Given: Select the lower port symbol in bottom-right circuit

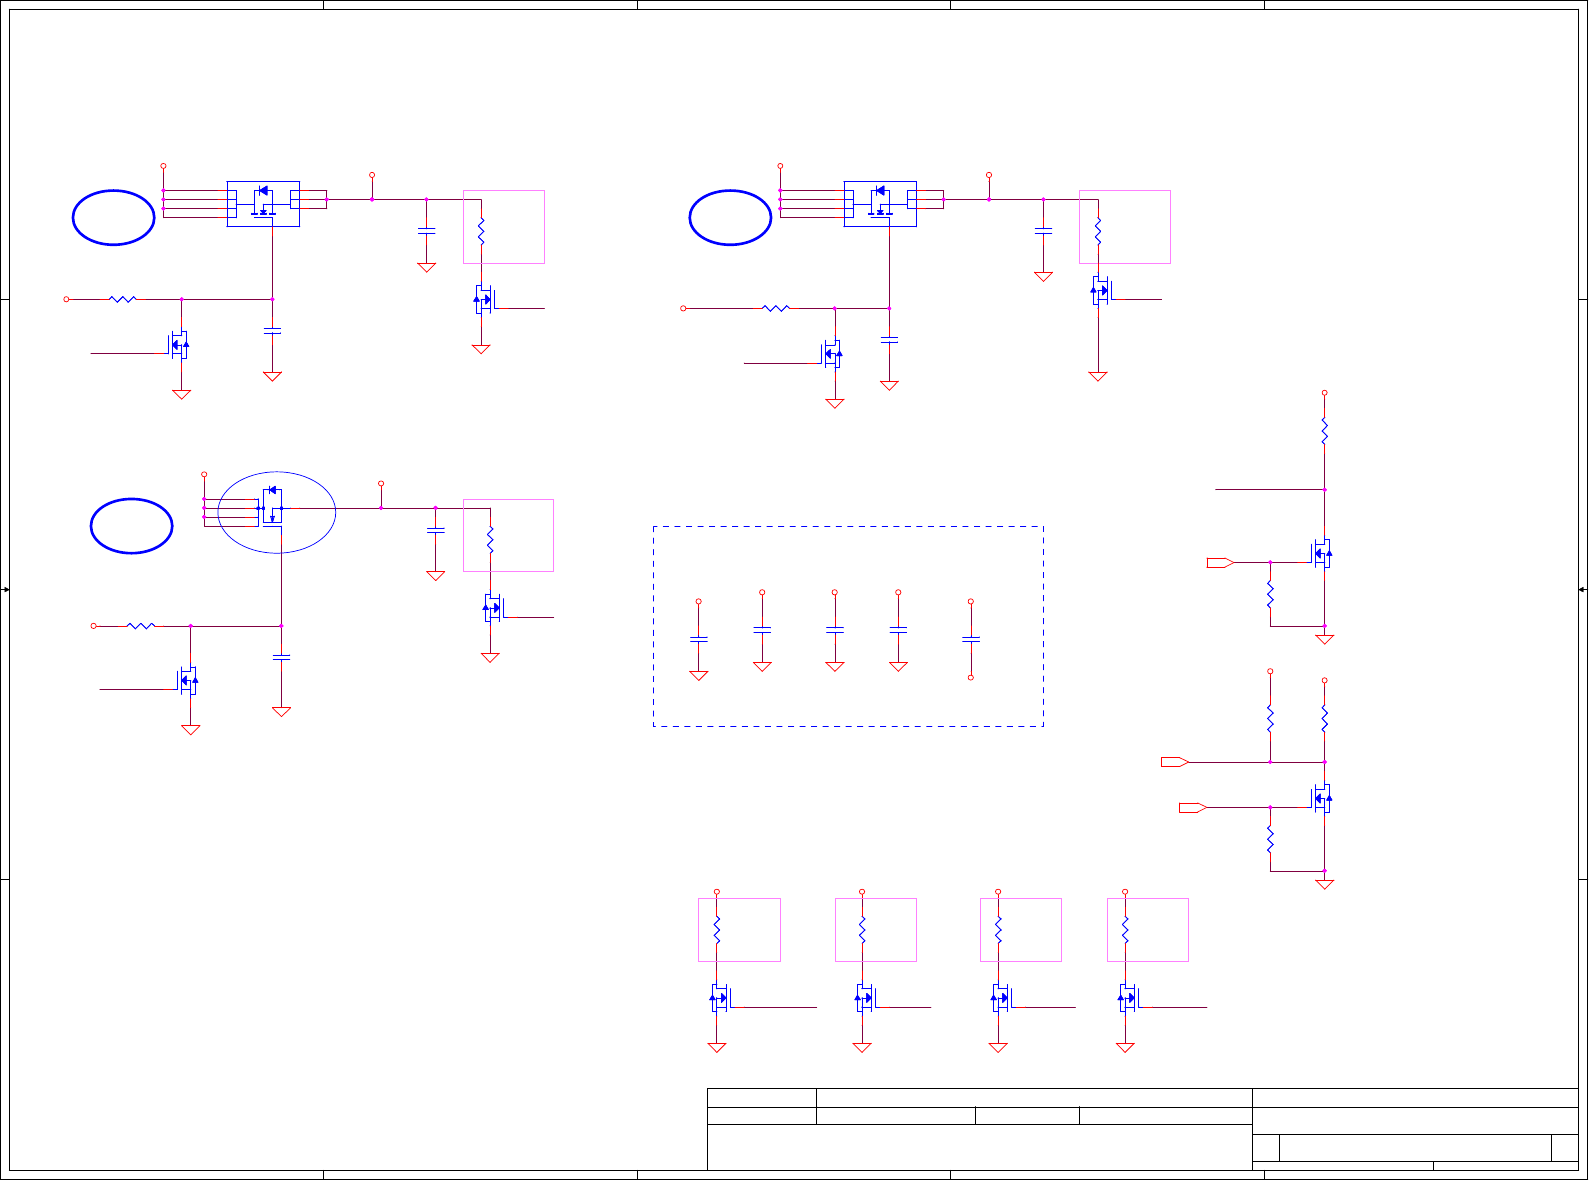Looking at the screenshot, I should pos(1193,807).
